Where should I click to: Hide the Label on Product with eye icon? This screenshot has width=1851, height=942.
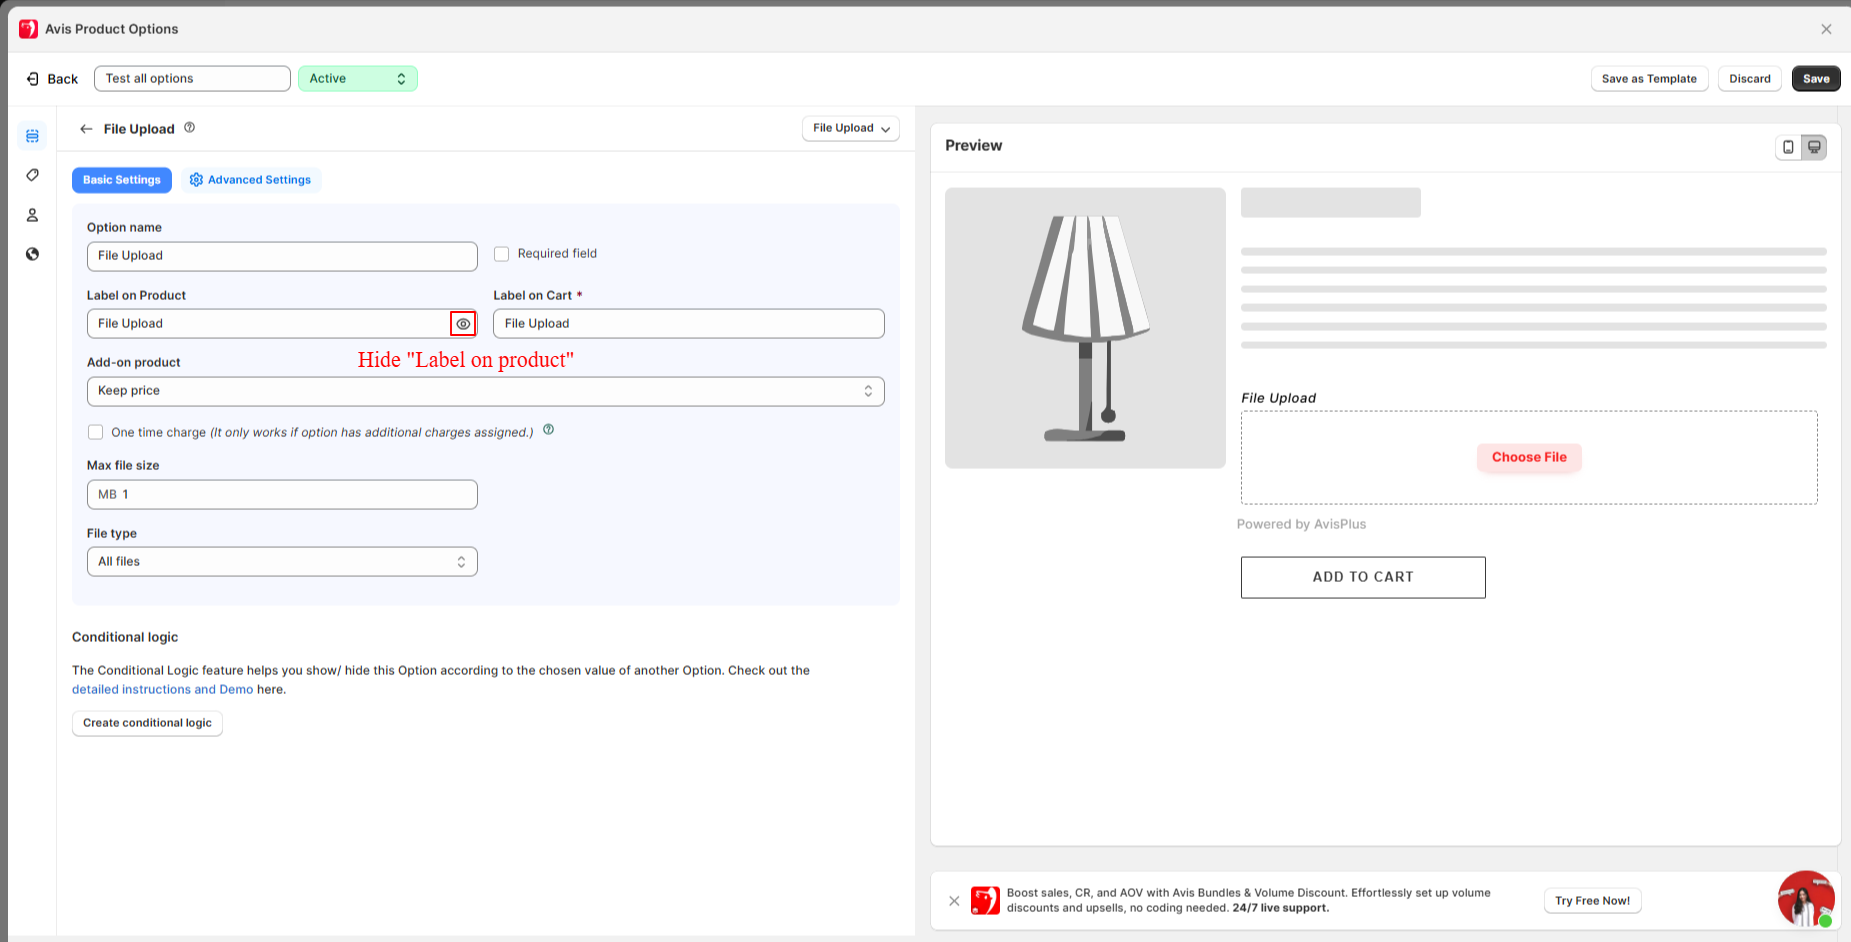463,324
